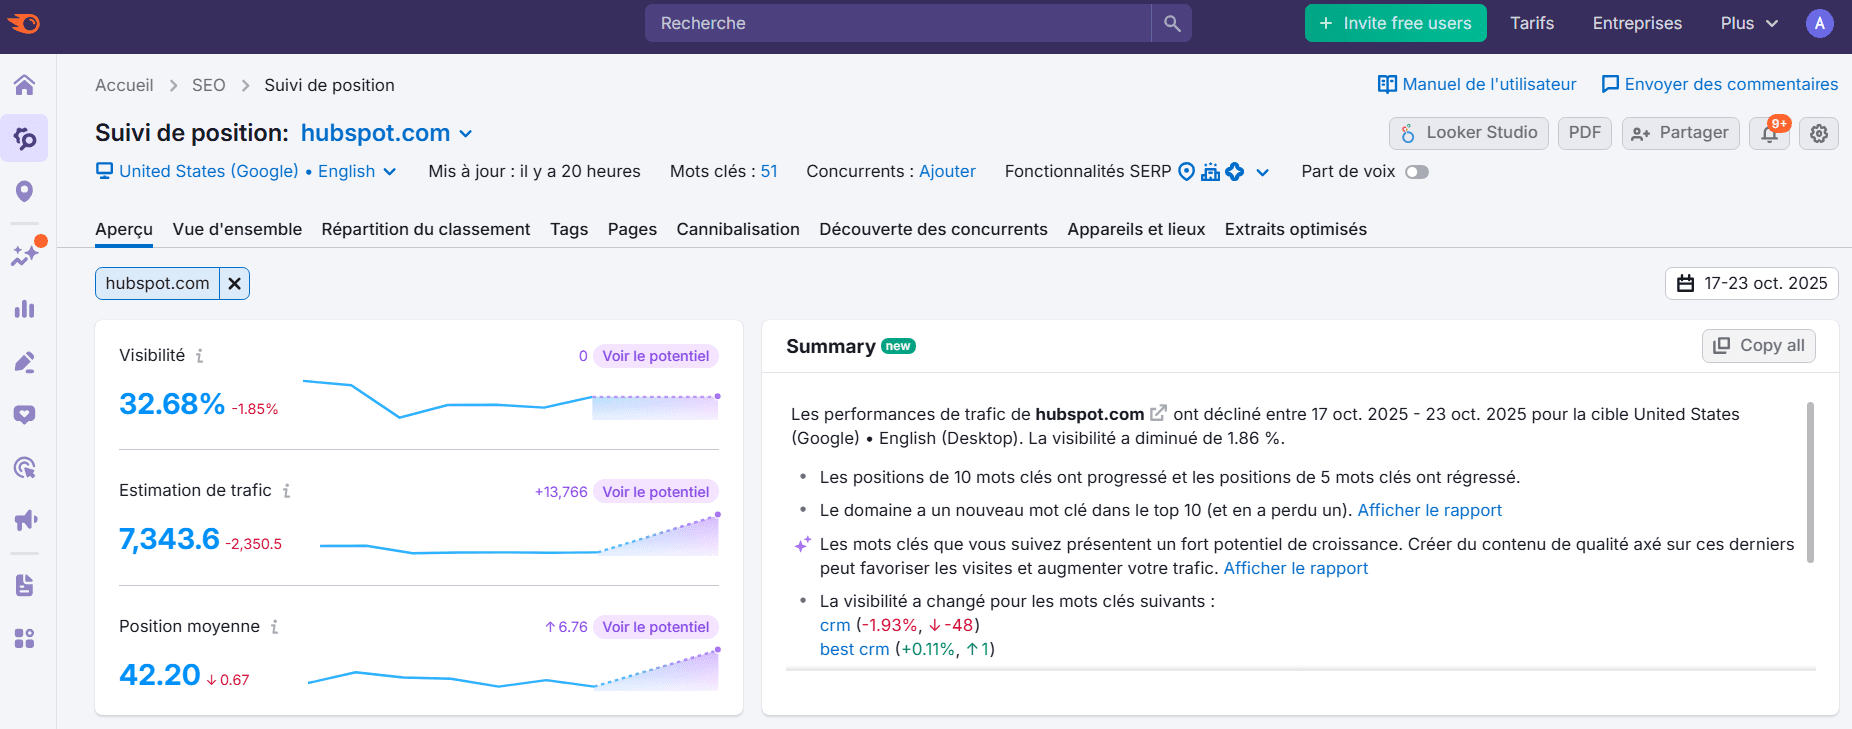The width and height of the screenshot is (1852, 729).
Task: Open United States (Google) English location dropdown
Action: click(246, 172)
